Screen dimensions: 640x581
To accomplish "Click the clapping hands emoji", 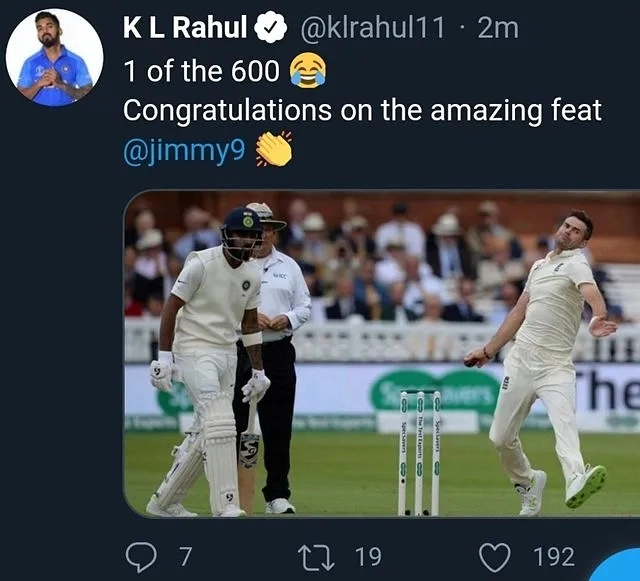I will pos(273,149).
